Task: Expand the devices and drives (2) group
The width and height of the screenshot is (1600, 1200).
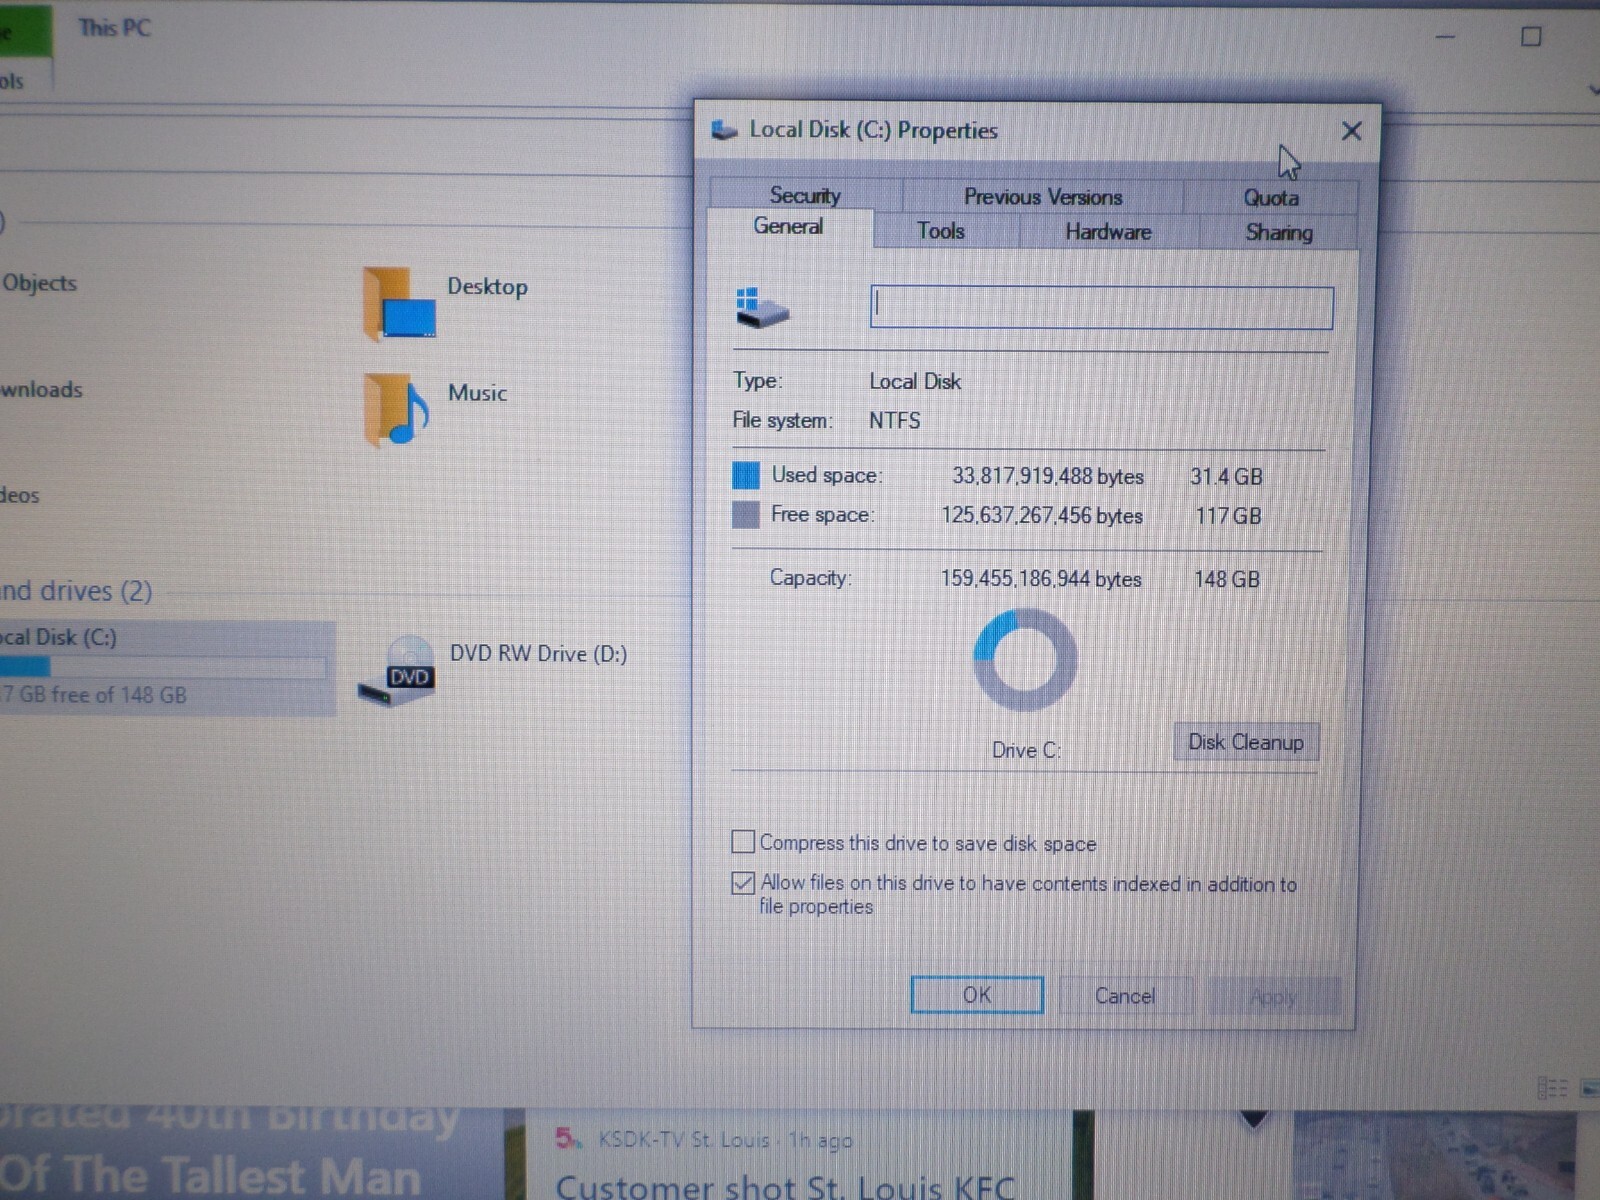Action: point(76,591)
